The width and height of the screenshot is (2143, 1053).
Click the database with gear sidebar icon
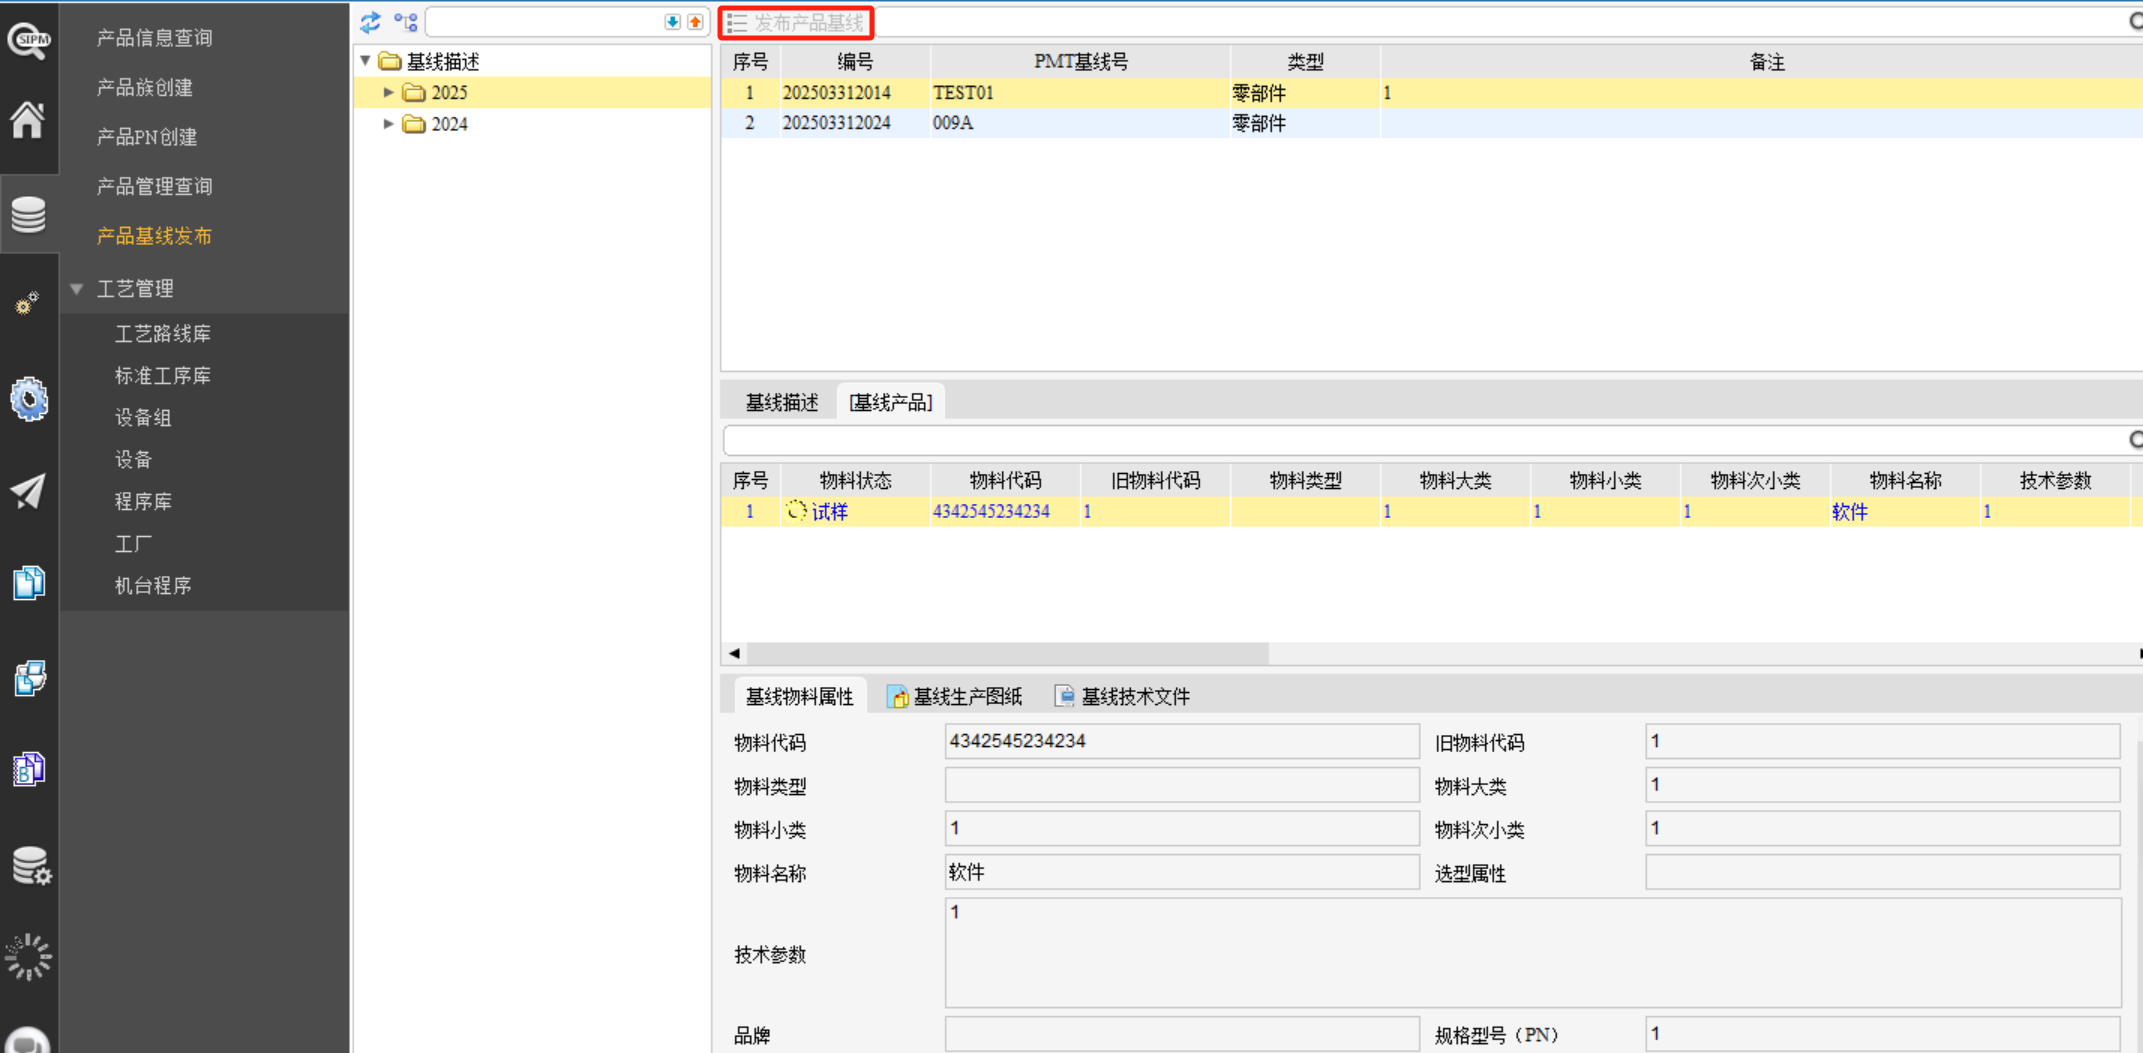[30, 866]
